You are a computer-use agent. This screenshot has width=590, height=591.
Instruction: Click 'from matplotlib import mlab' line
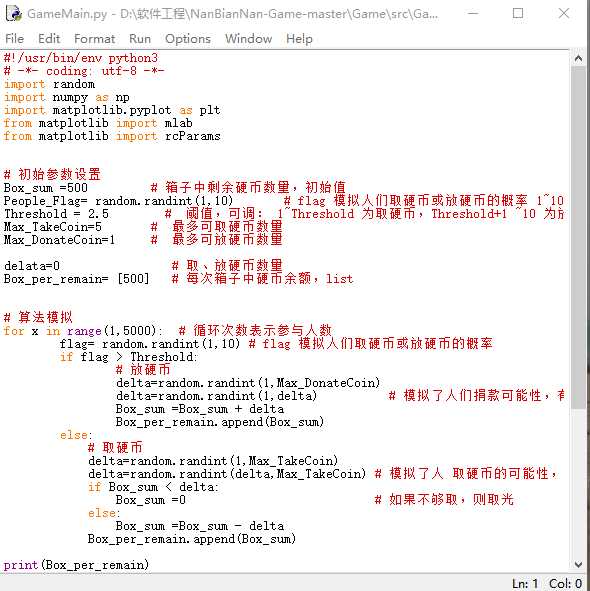[x=98, y=123]
